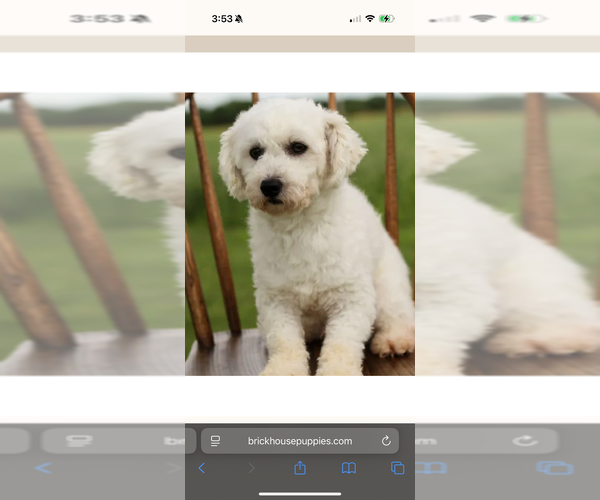600x500 pixels.
Task: Tap the Safari back arrow
Action: [202, 468]
